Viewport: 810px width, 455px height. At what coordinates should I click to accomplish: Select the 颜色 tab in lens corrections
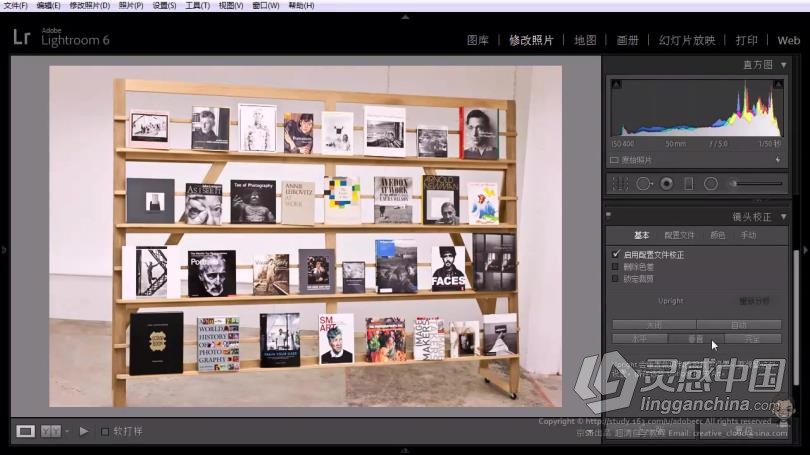[x=718, y=235]
